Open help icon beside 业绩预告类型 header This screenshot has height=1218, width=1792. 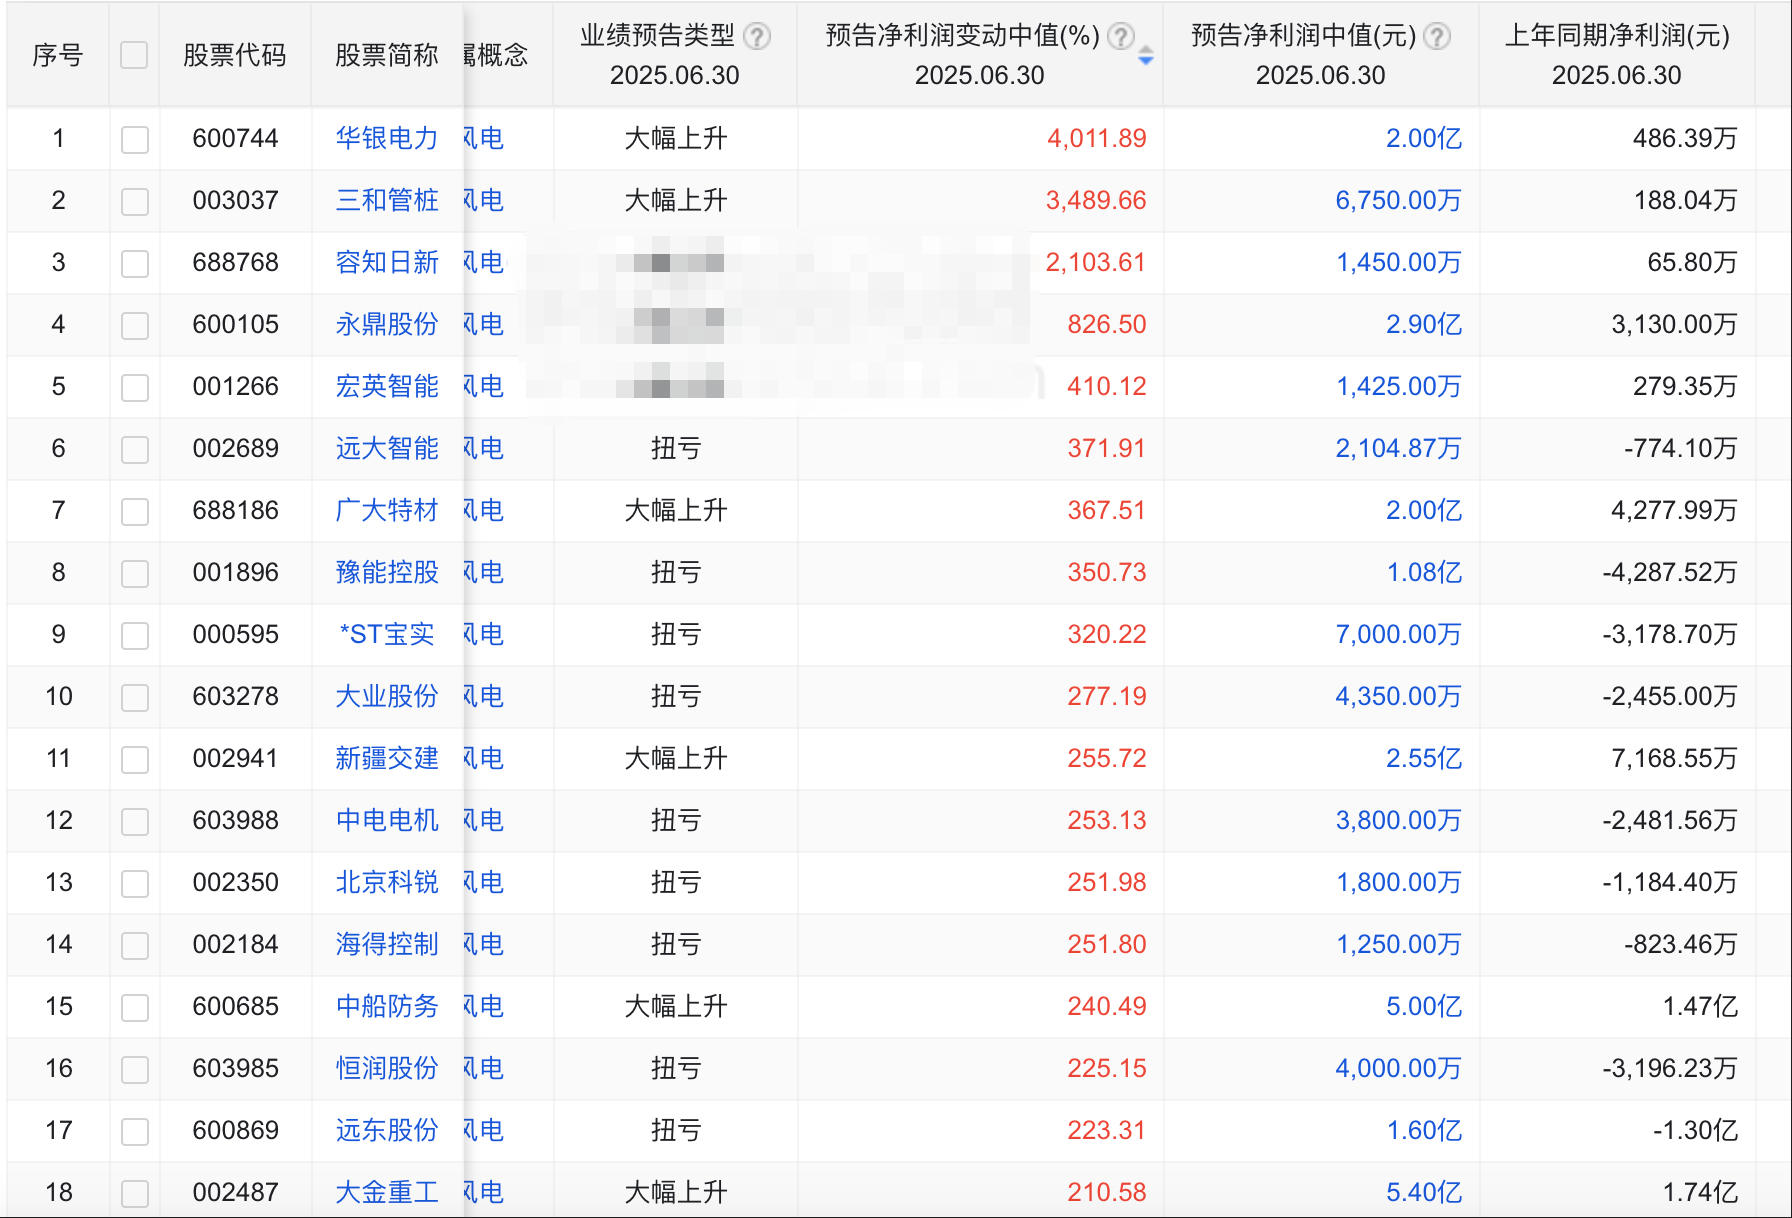758,37
